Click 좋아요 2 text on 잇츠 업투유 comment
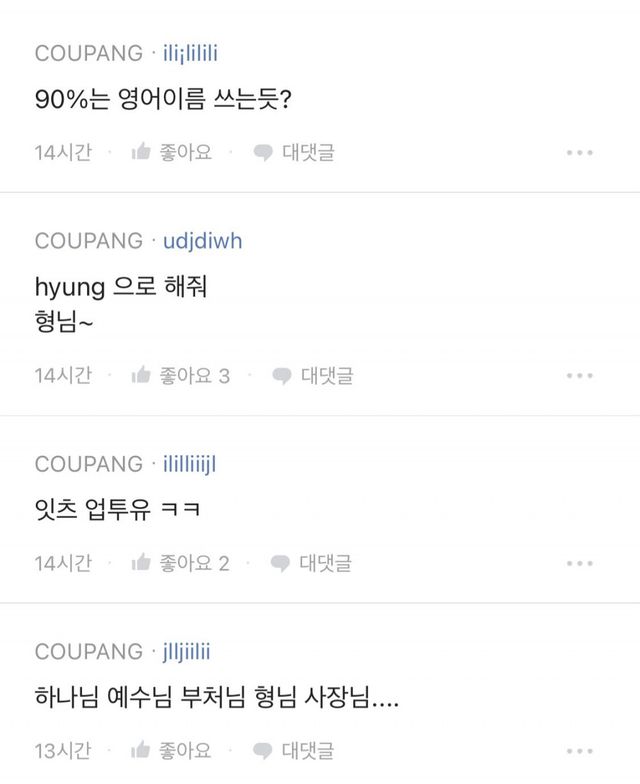640x784 pixels. (x=195, y=563)
